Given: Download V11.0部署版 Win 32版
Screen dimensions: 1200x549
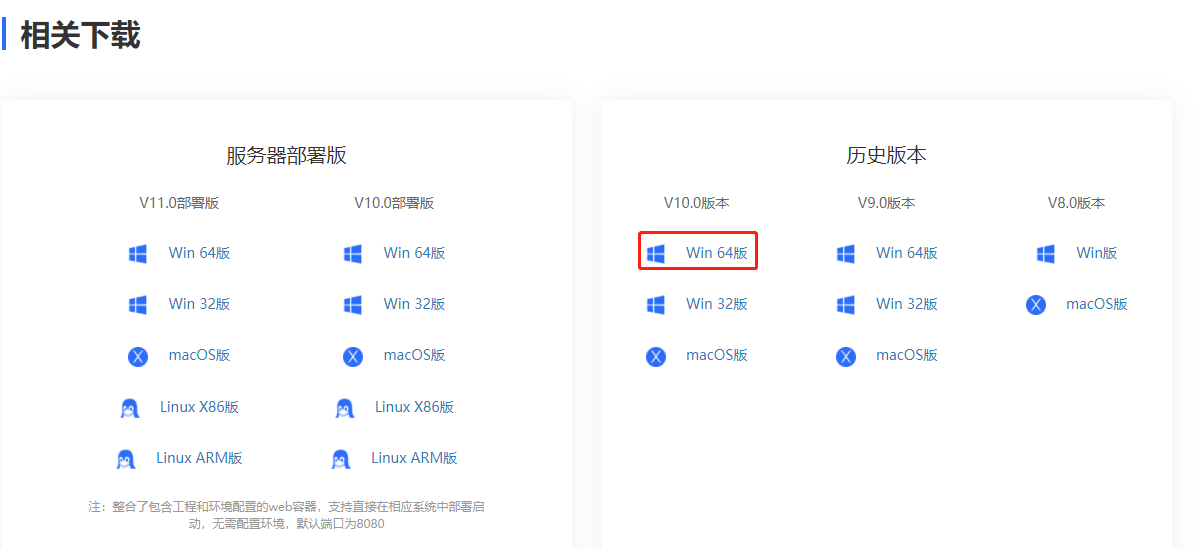Looking at the screenshot, I should [199, 303].
